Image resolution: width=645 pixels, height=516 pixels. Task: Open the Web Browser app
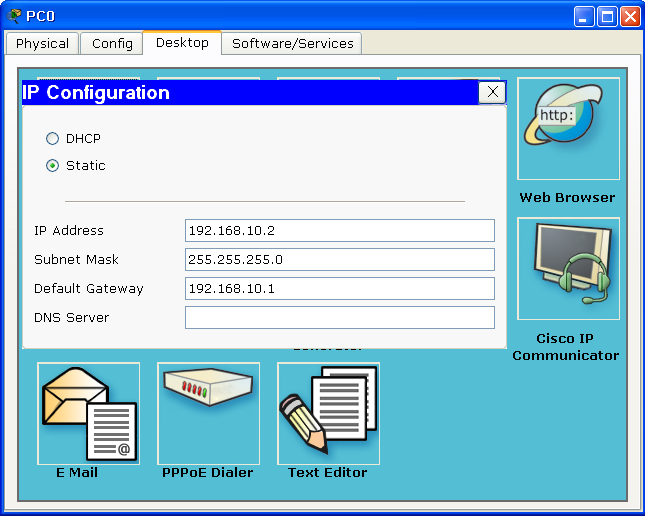click(x=568, y=128)
